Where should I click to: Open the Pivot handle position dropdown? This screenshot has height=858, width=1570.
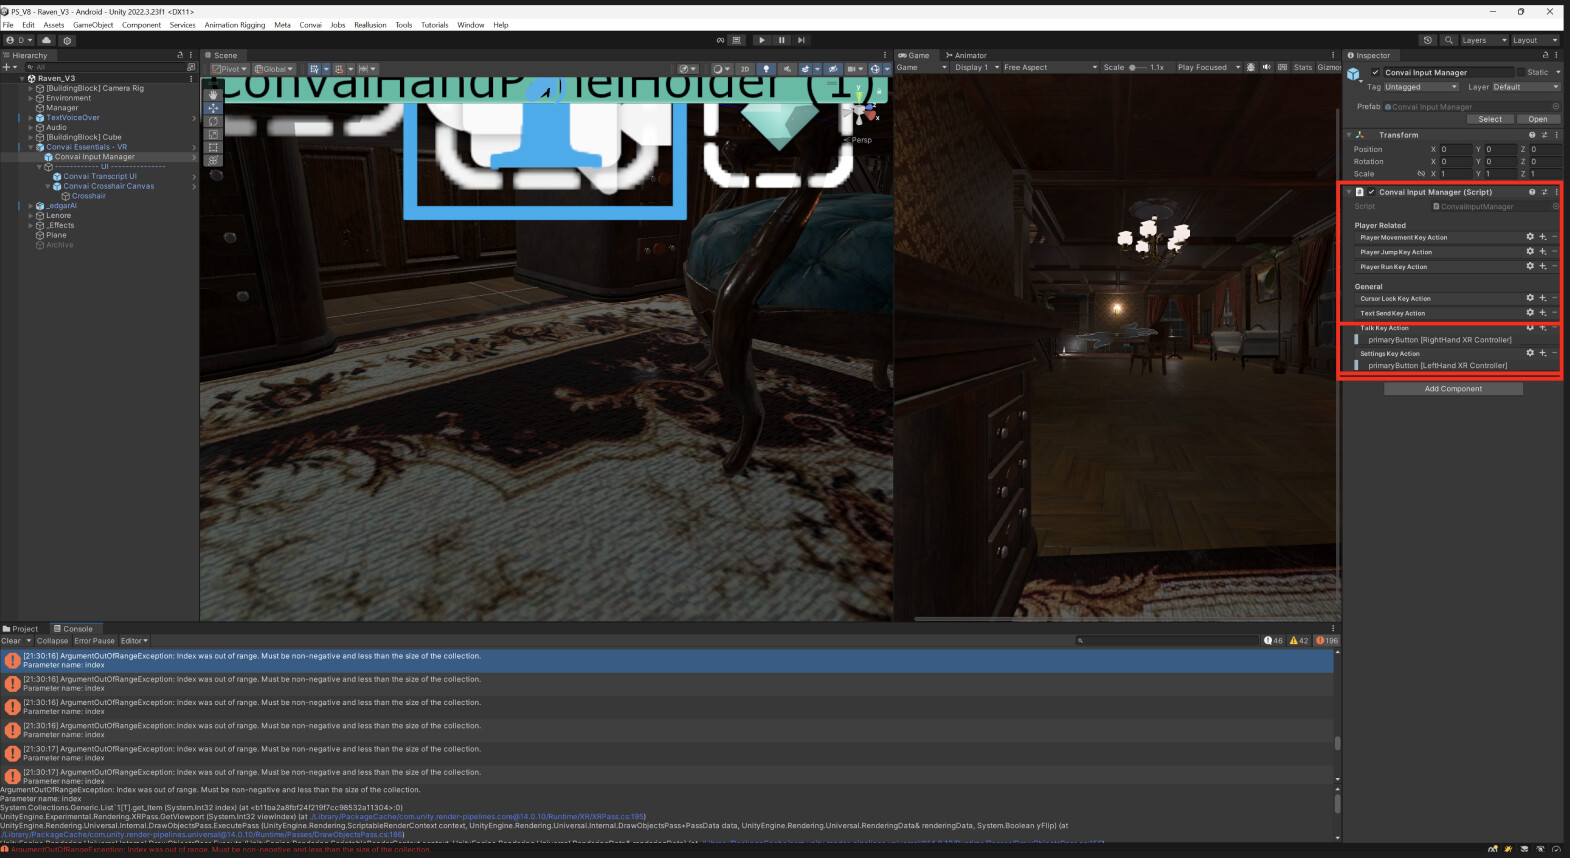pos(229,69)
